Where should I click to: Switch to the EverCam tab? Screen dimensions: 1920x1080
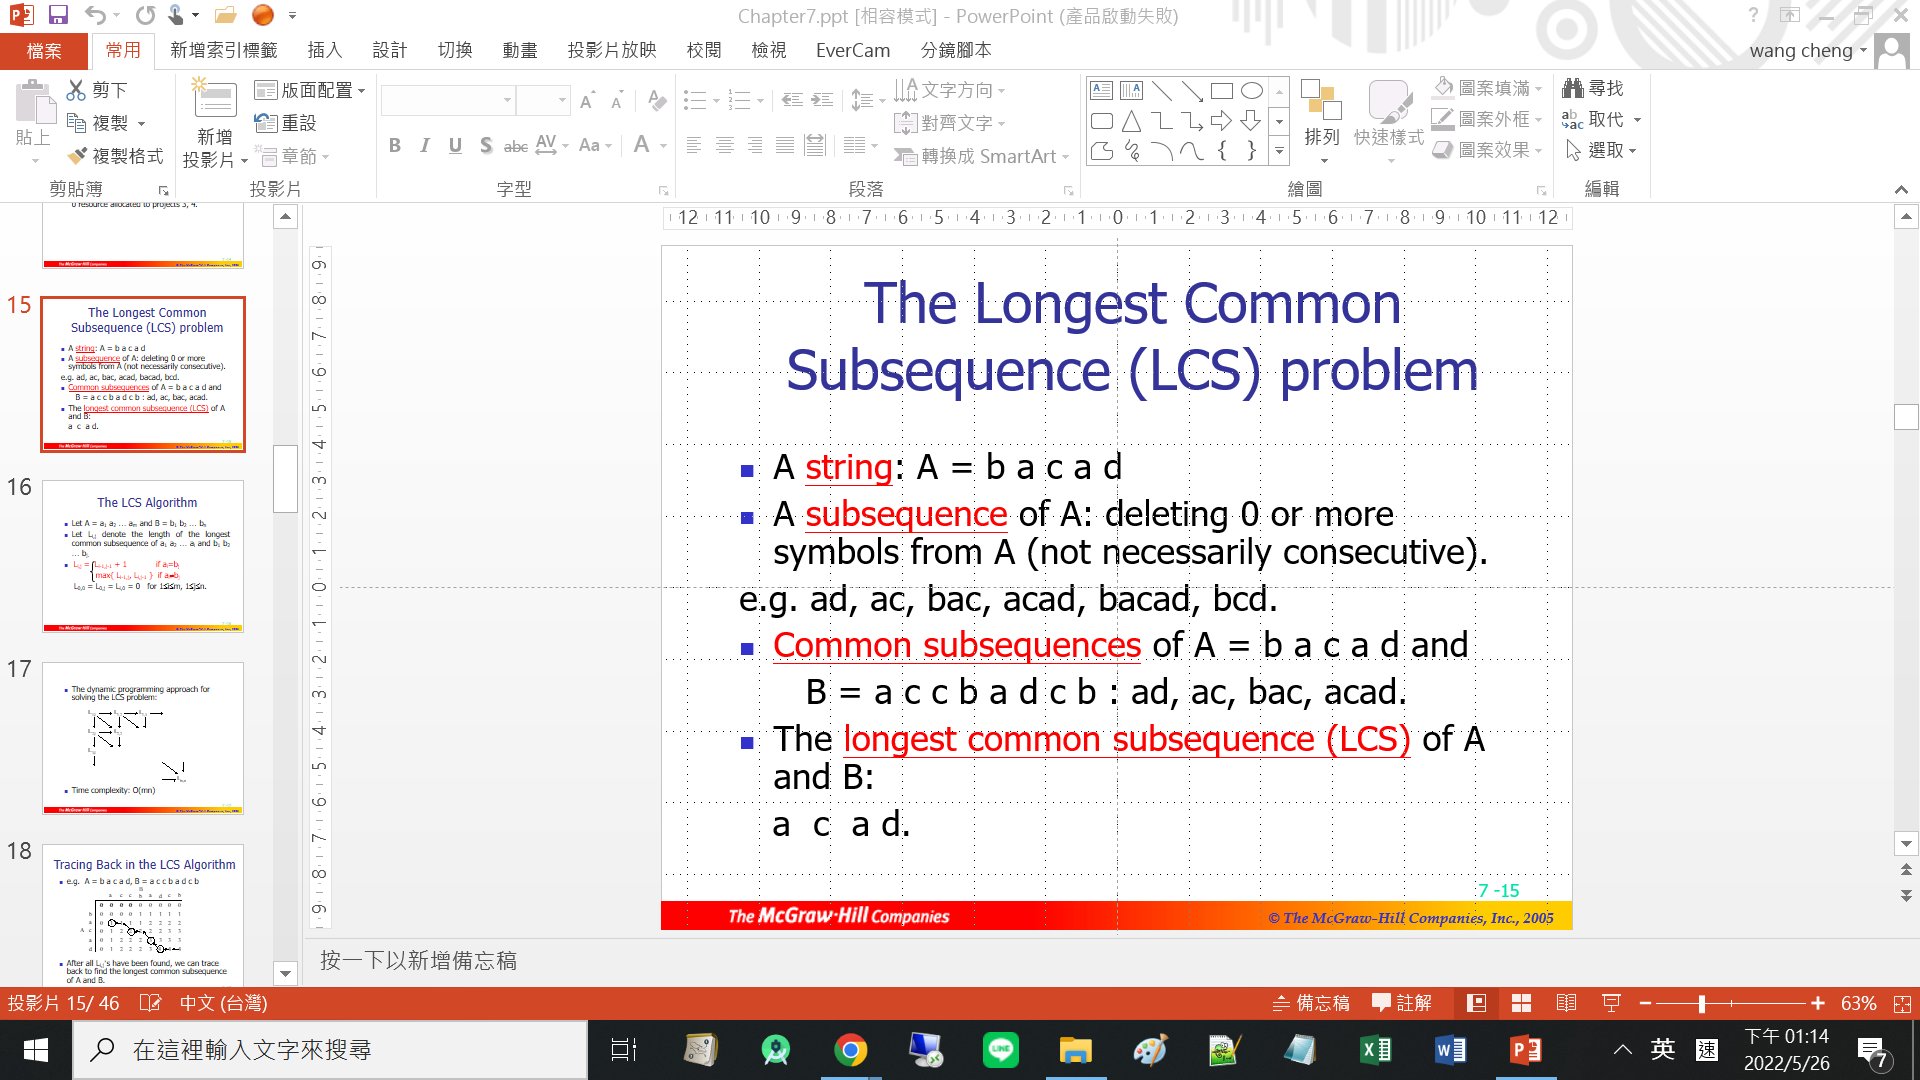(853, 50)
